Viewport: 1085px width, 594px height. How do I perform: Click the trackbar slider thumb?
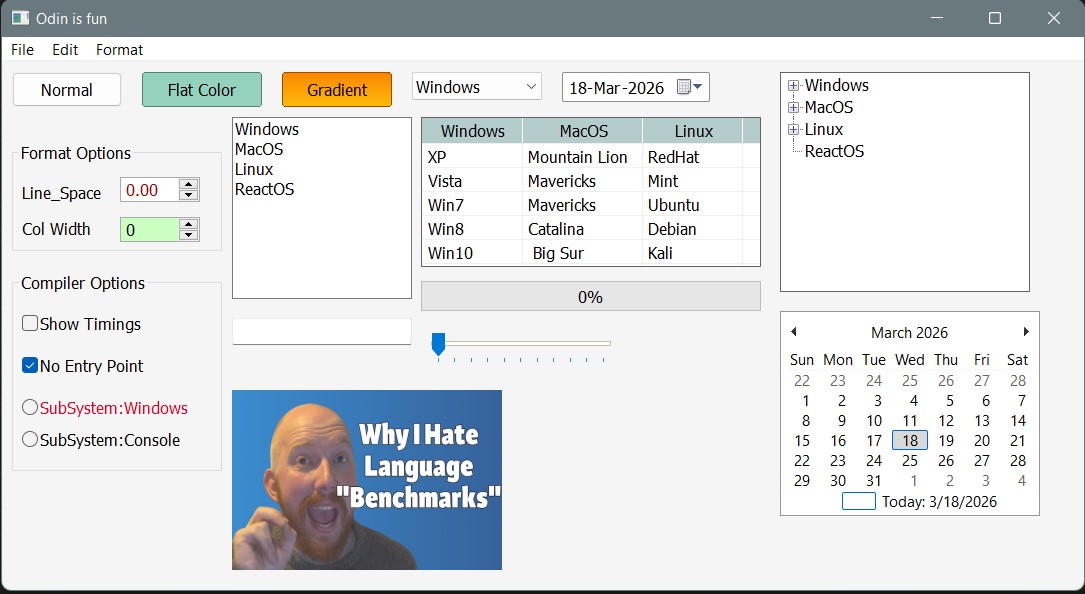pos(438,343)
